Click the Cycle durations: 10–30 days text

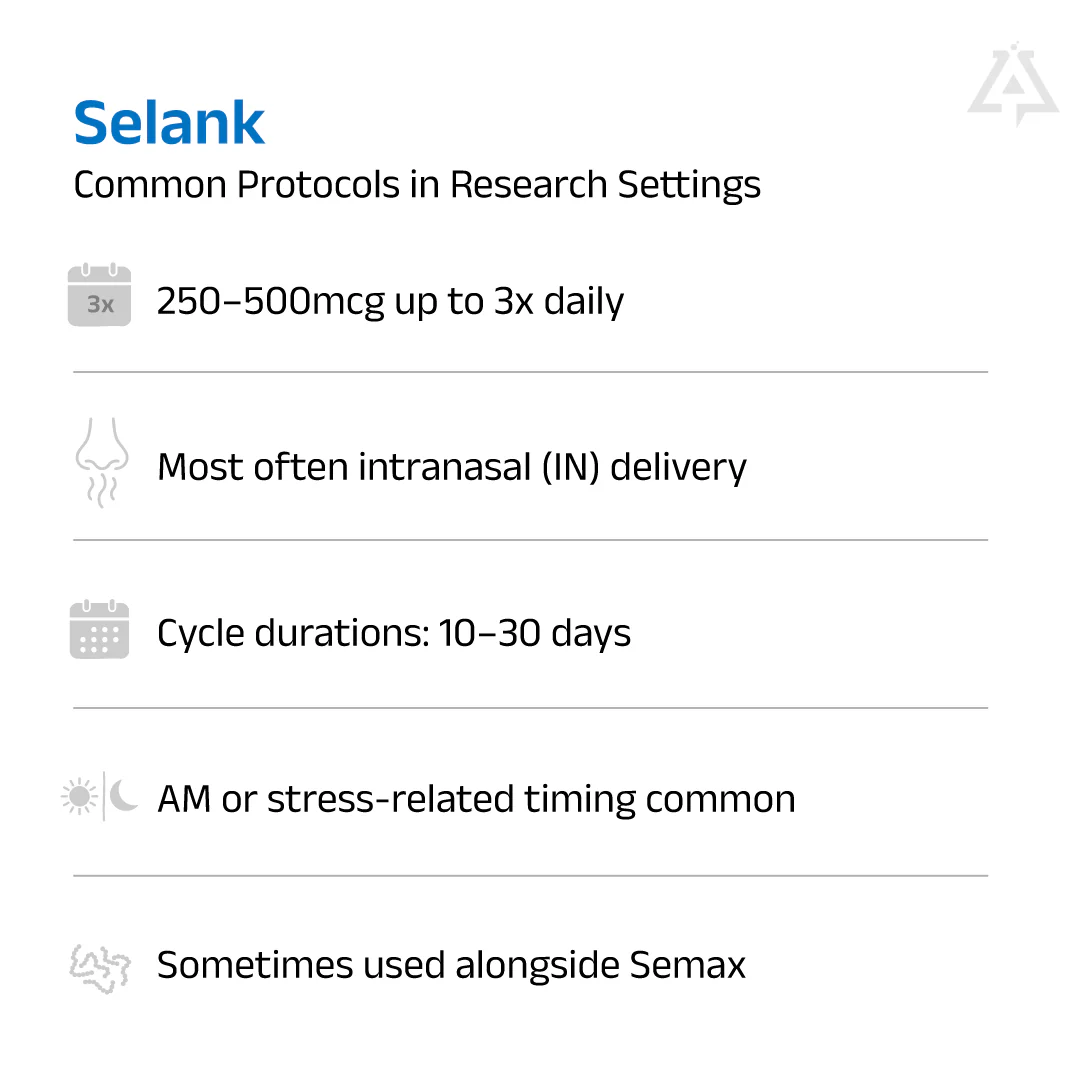(x=394, y=634)
